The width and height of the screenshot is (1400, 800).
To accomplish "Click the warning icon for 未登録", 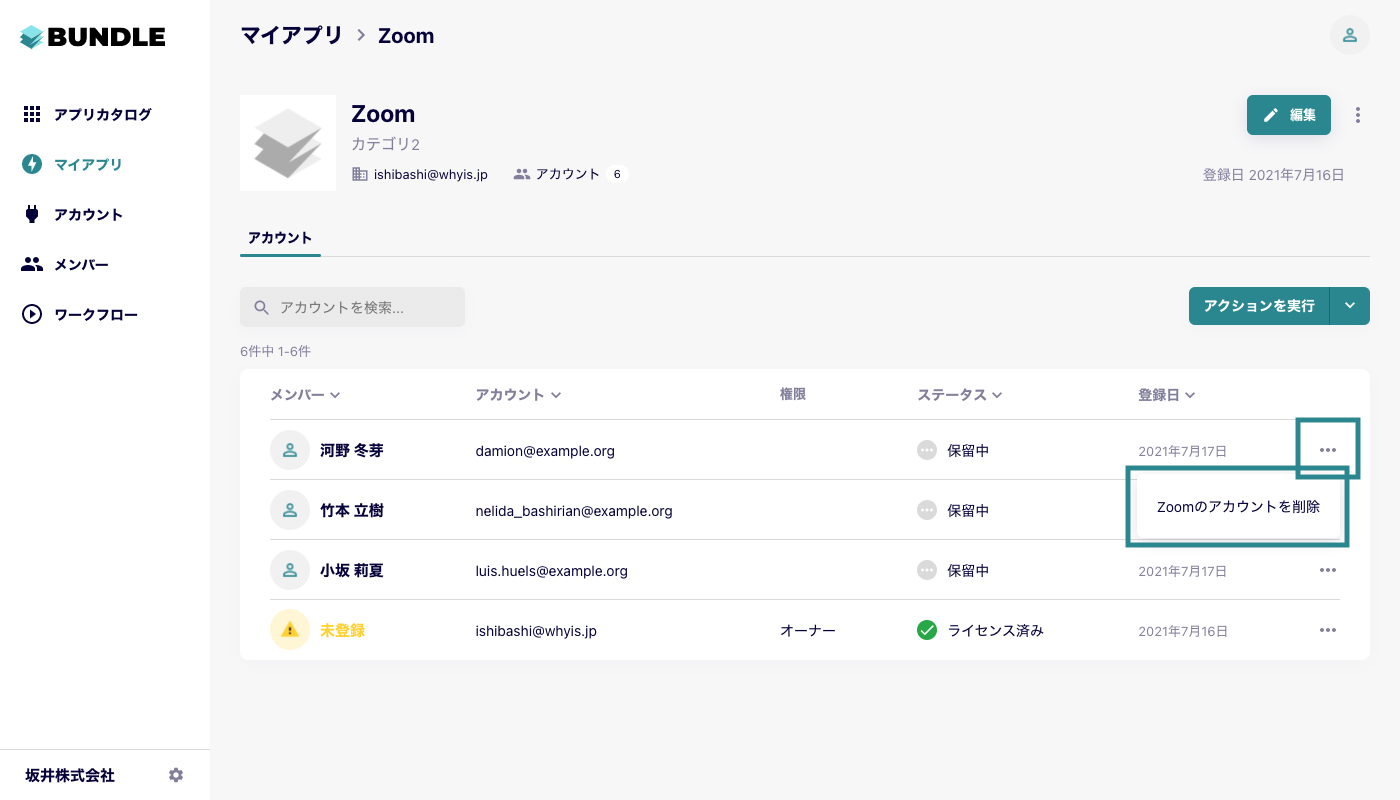I will coord(290,630).
